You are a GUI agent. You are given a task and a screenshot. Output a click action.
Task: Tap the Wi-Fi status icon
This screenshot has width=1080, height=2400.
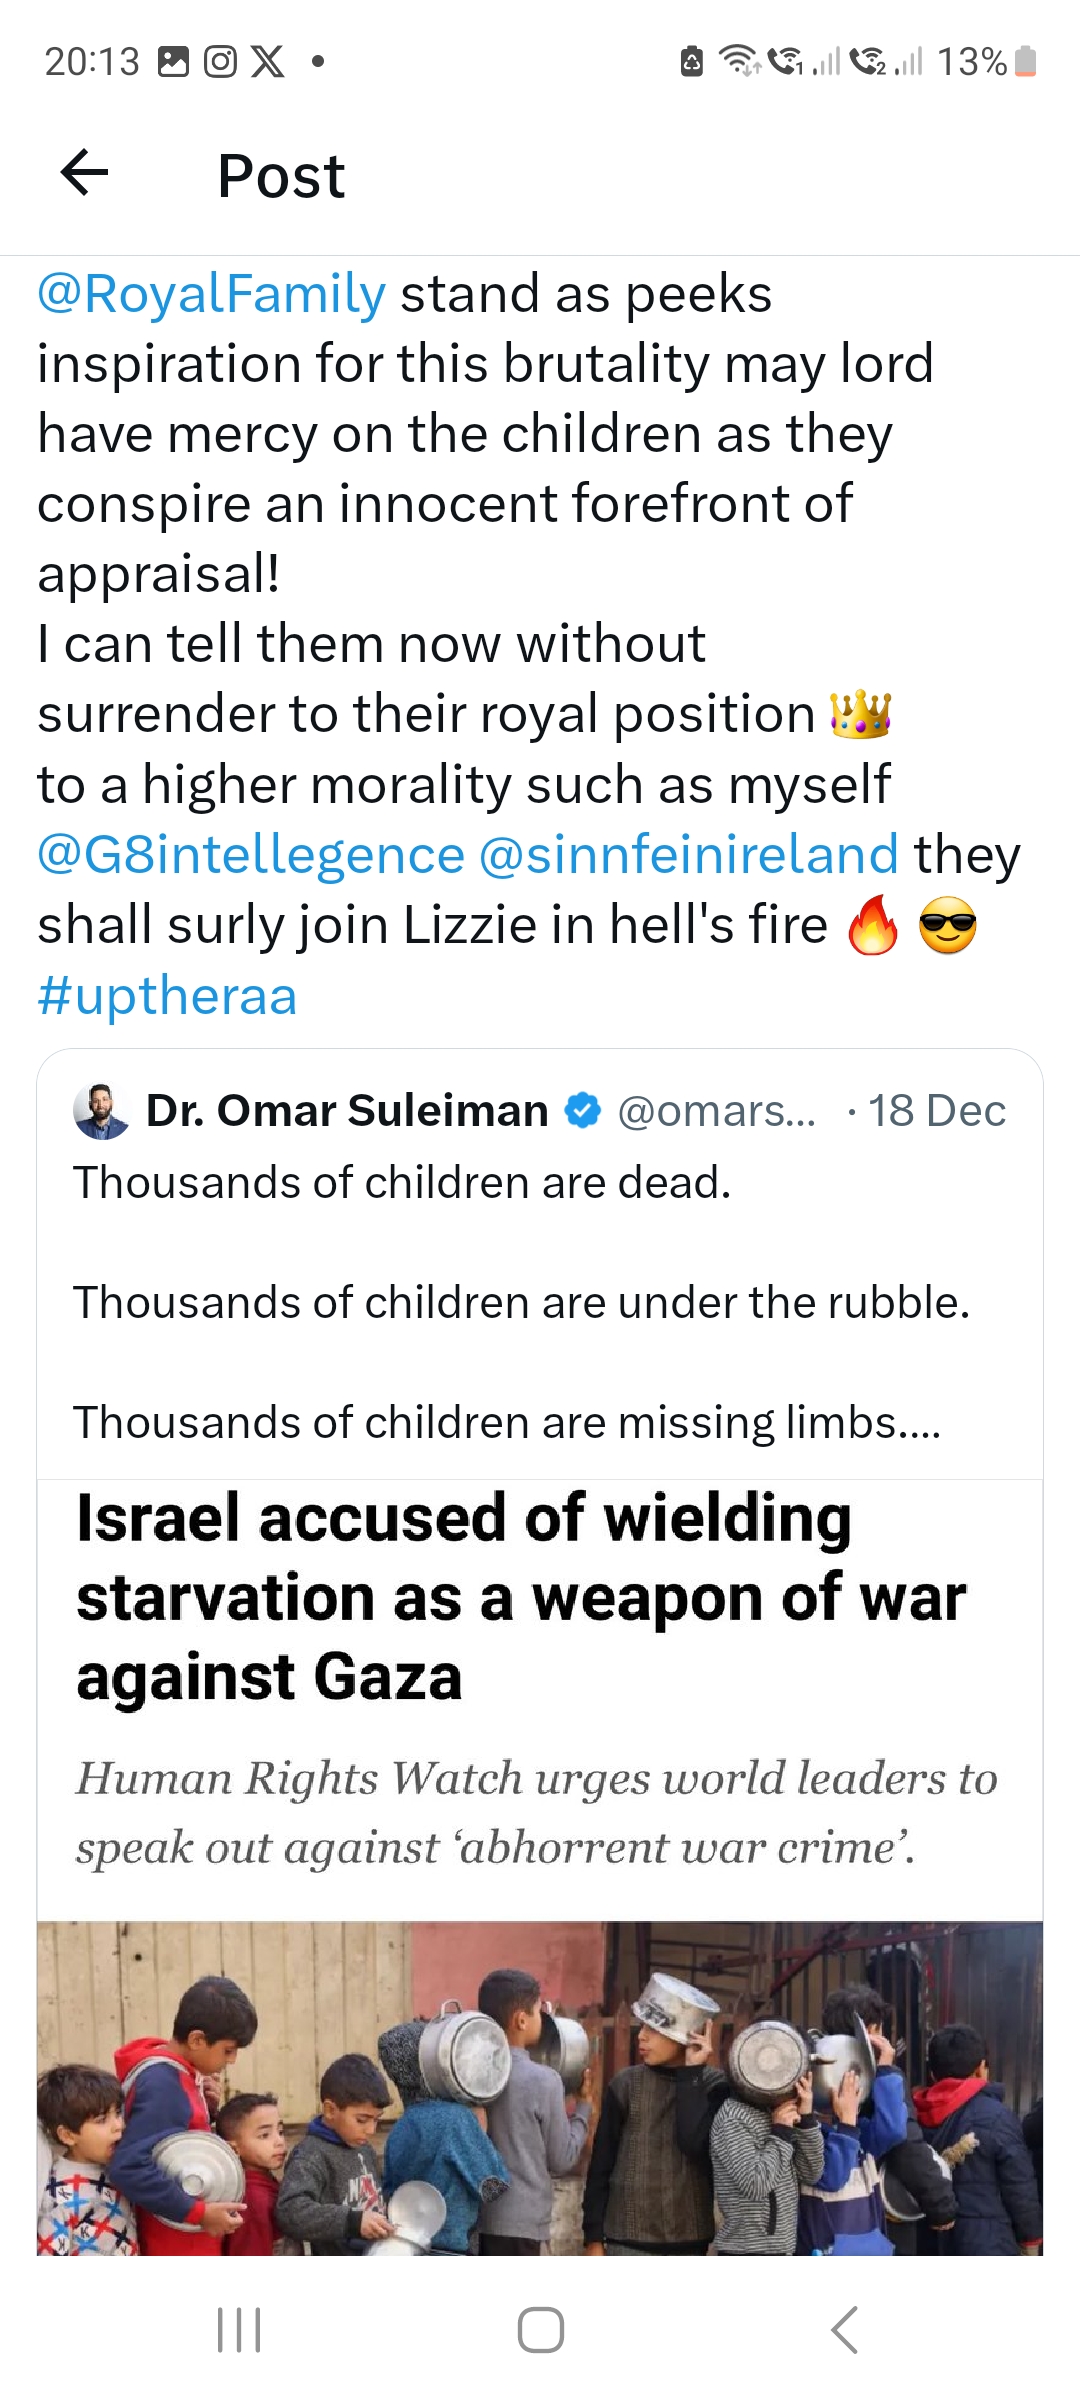point(740,62)
